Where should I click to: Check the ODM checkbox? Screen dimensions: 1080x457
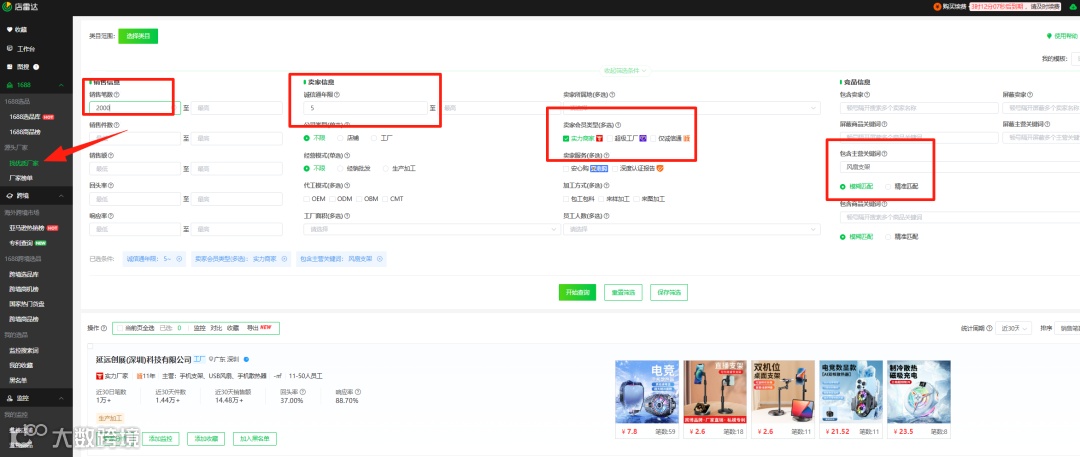(x=333, y=199)
